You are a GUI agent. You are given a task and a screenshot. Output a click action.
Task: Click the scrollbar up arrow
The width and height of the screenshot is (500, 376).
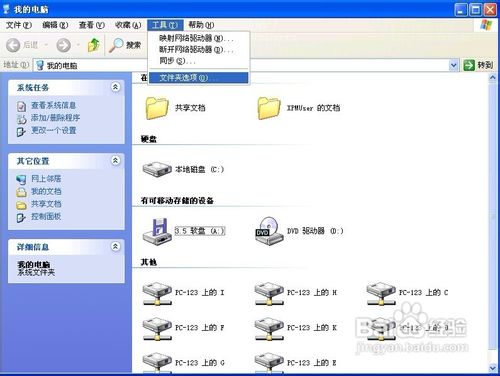pyautogui.click(x=493, y=78)
